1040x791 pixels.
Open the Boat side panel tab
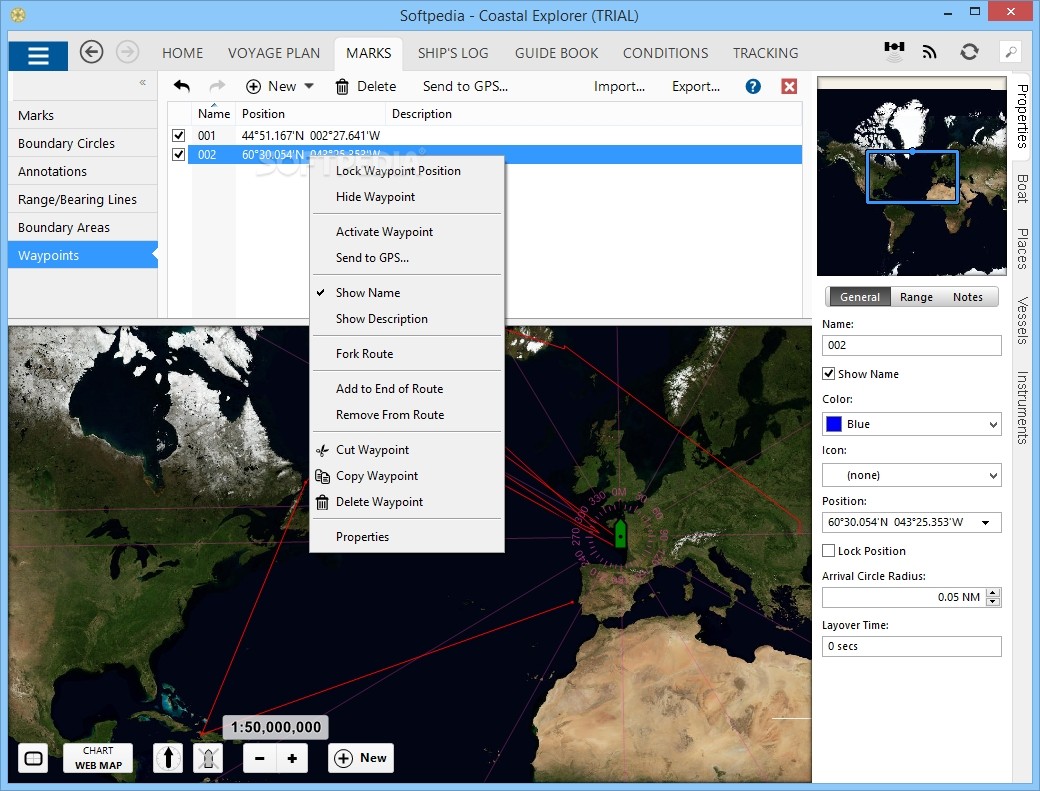(x=1023, y=188)
